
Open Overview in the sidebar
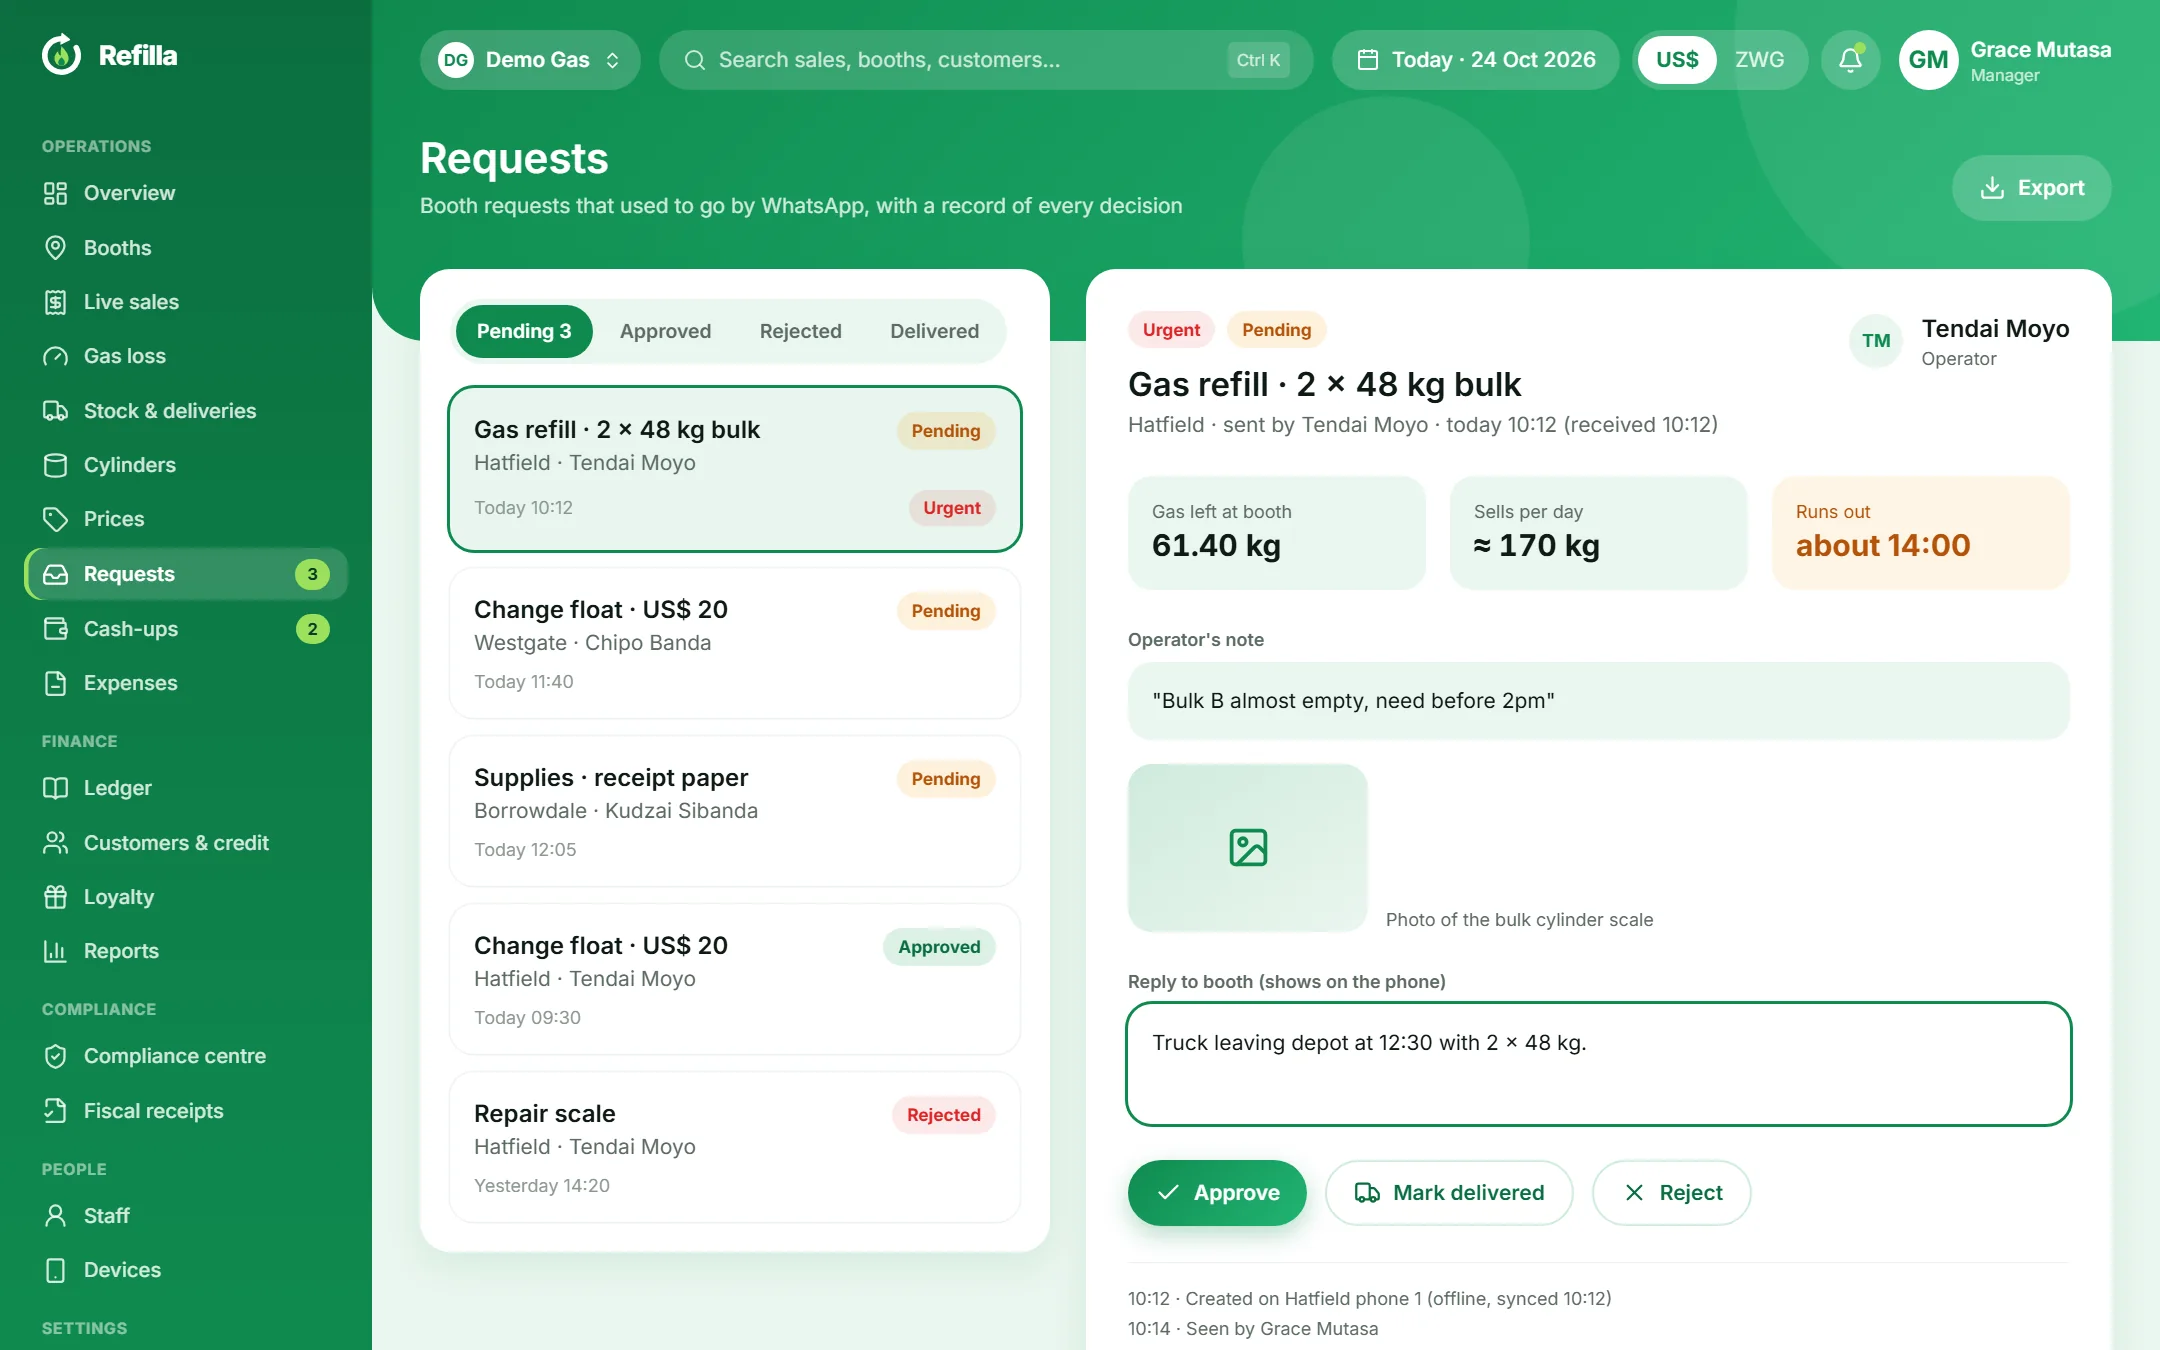coord(186,193)
